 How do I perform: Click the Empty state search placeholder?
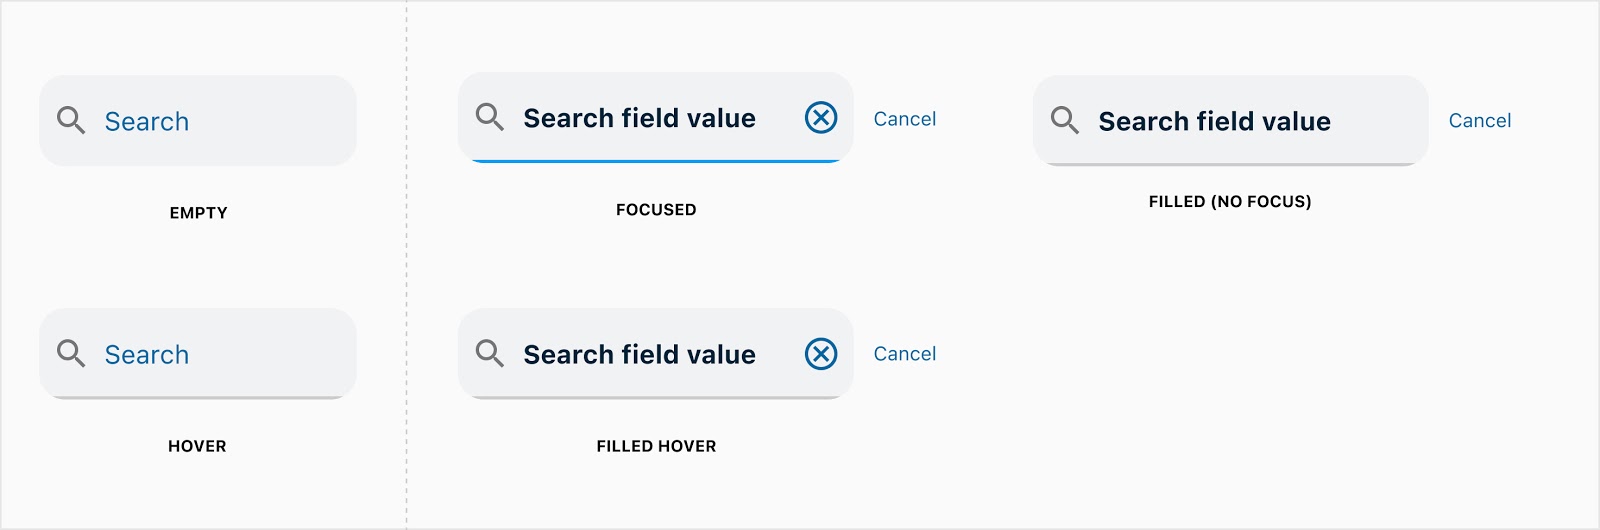pyautogui.click(x=147, y=122)
